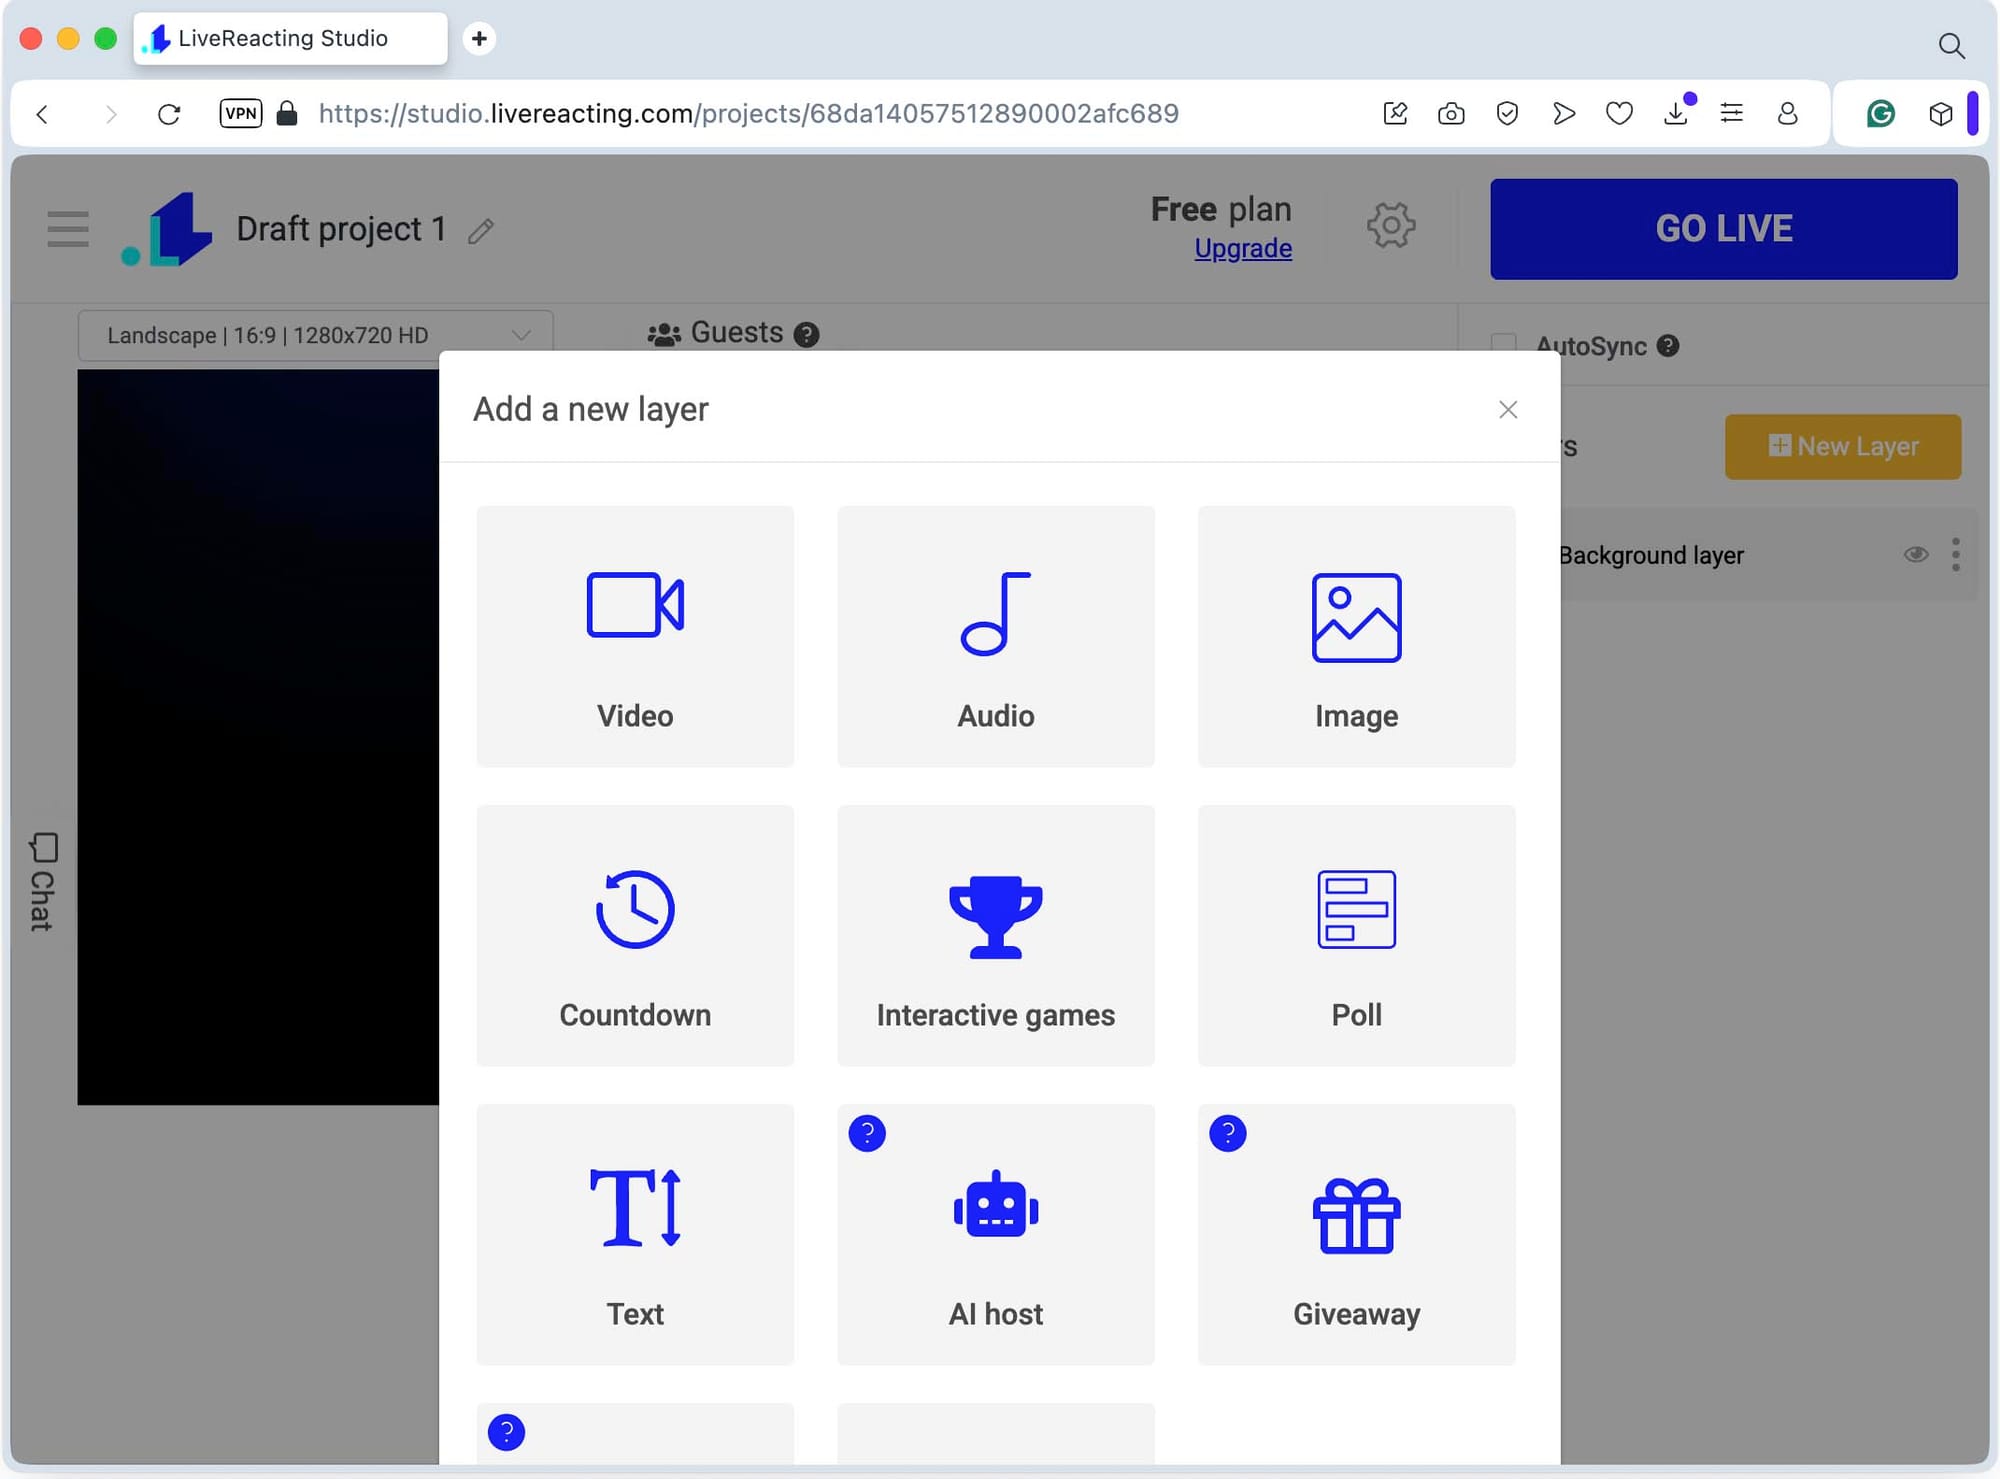This screenshot has height=1479, width=2000.
Task: Choose the Giveaway gift tile
Action: tap(1356, 1234)
